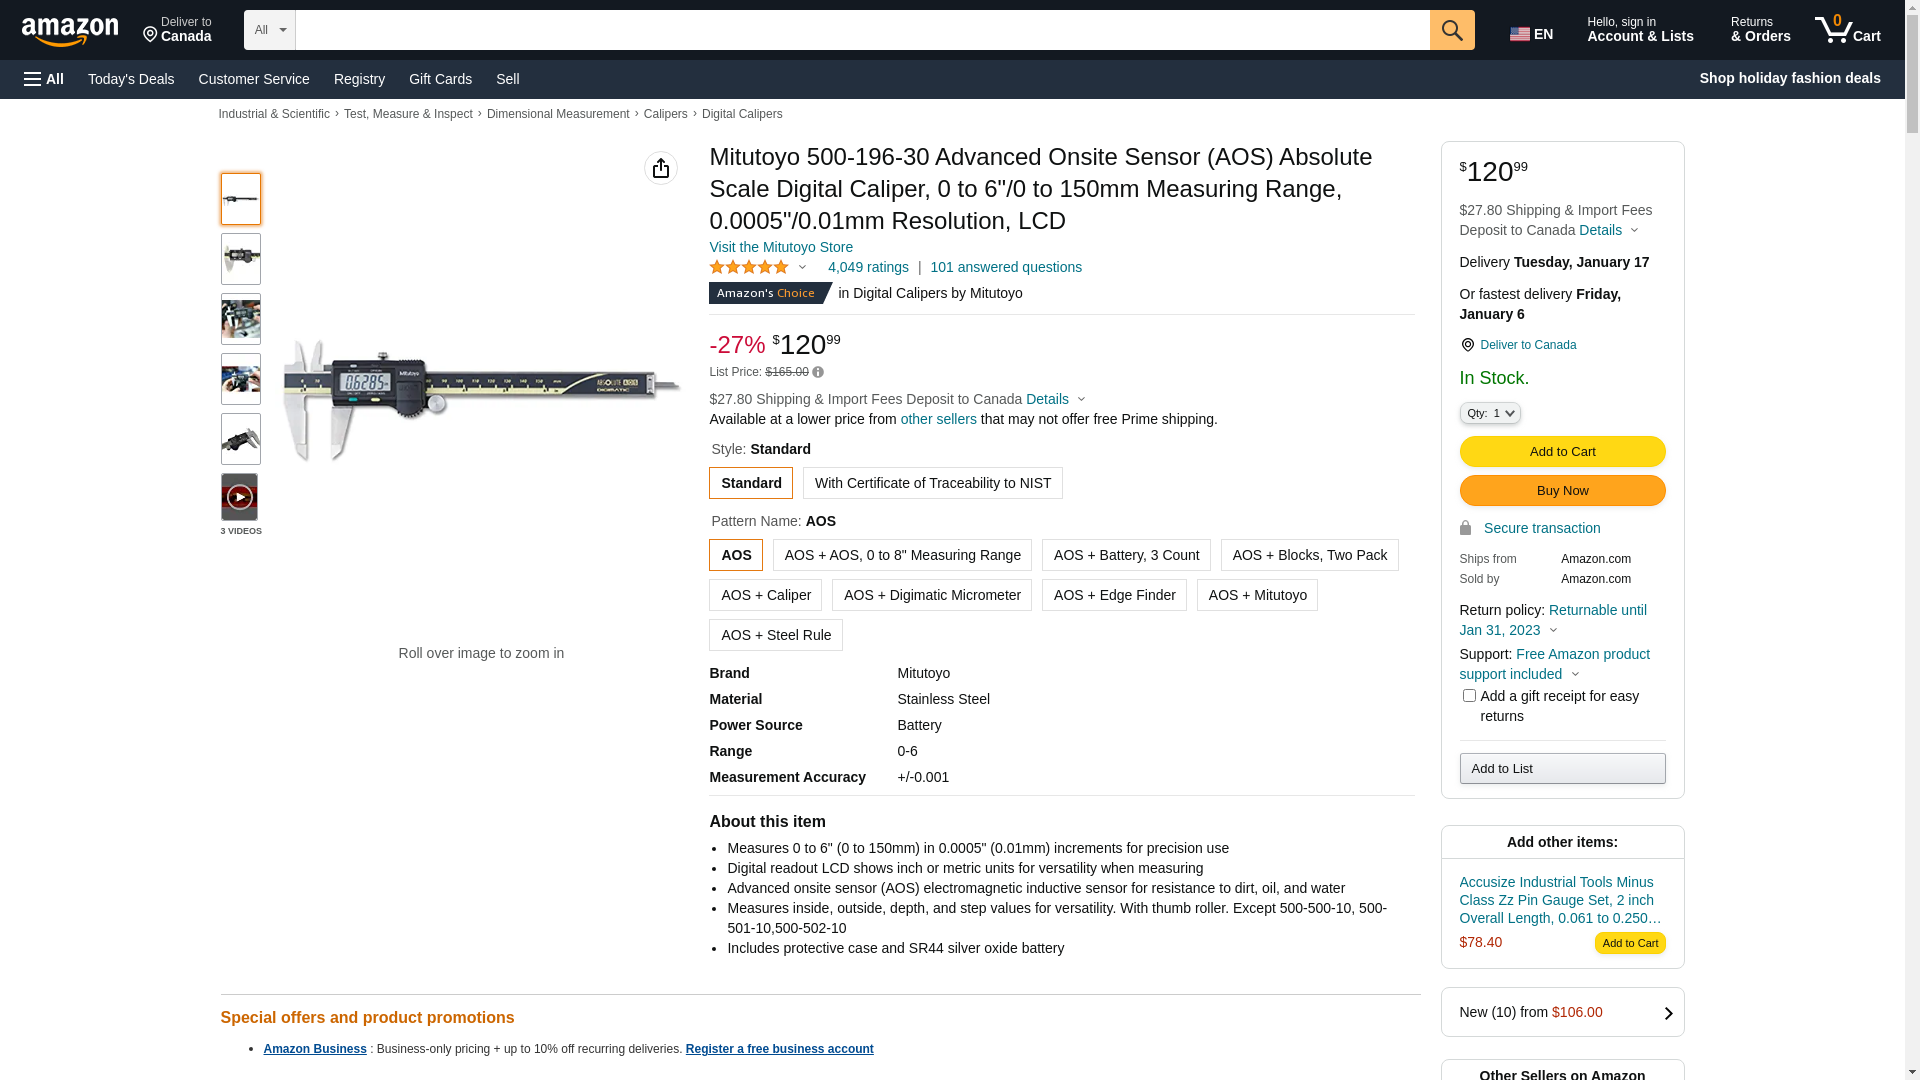This screenshot has width=1920, height=1080.
Task: Select the NIST Certificate style option
Action: [932, 483]
